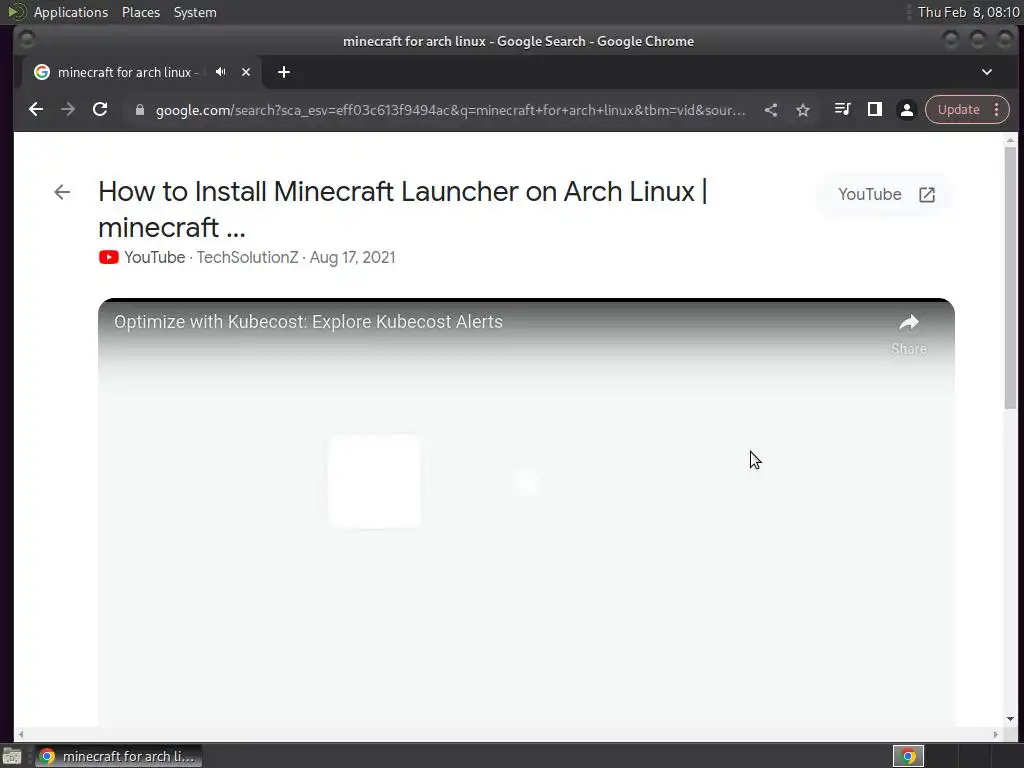The height and width of the screenshot is (768, 1024).
Task: Click the scroll down arrow
Action: 1010,719
